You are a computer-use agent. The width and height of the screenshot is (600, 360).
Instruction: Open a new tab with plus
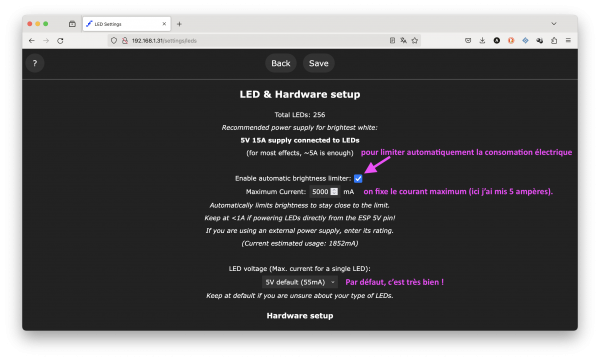pos(179,24)
